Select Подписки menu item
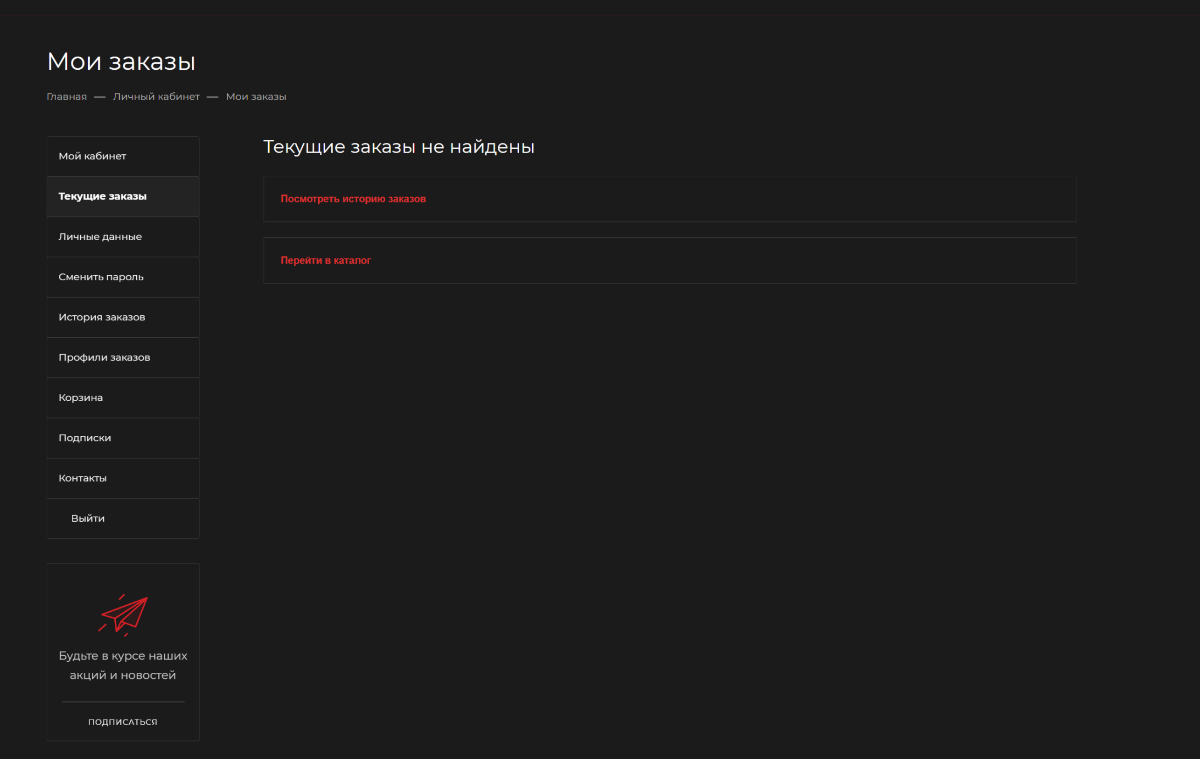The image size is (1200, 759). pyautogui.click(x=85, y=438)
